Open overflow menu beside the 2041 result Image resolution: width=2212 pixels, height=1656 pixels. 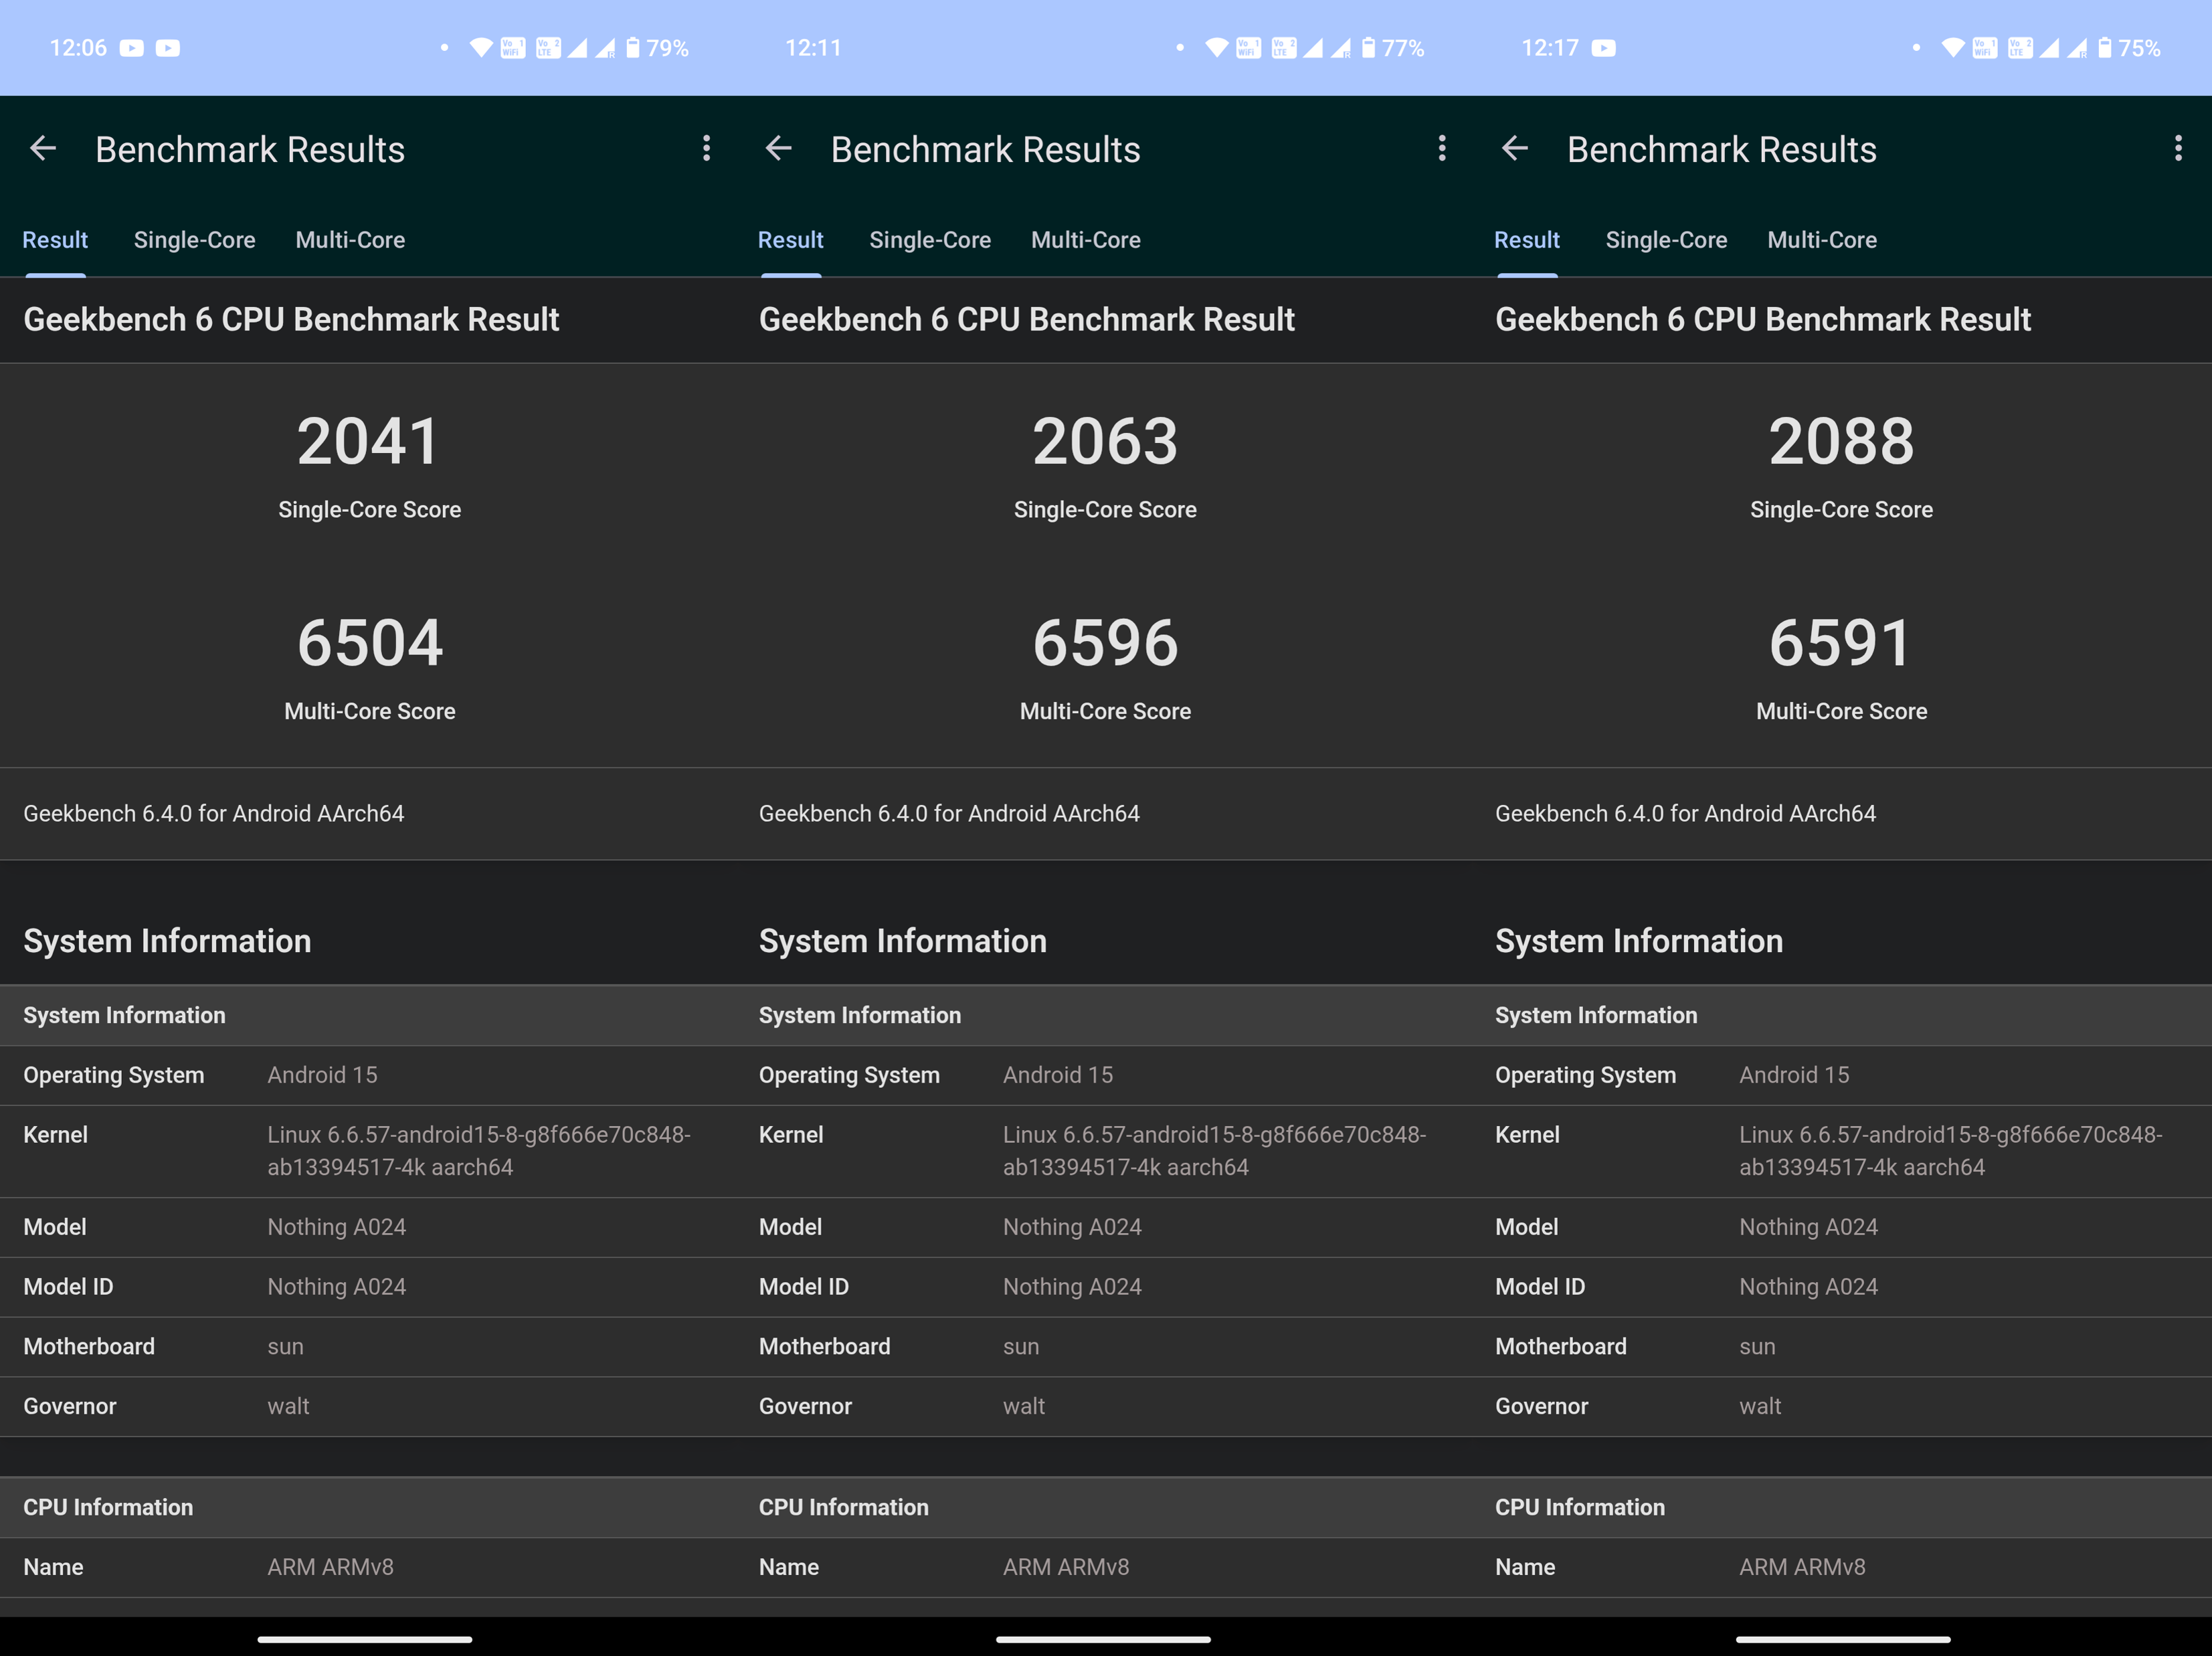point(706,149)
